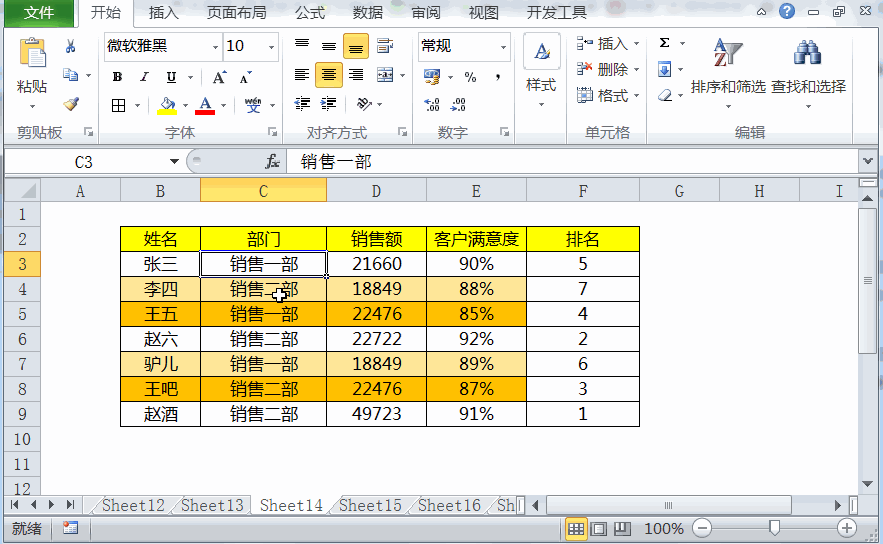Switch to the 插入 ribbon tab
Viewport: 883px width, 544px height.
coord(163,12)
